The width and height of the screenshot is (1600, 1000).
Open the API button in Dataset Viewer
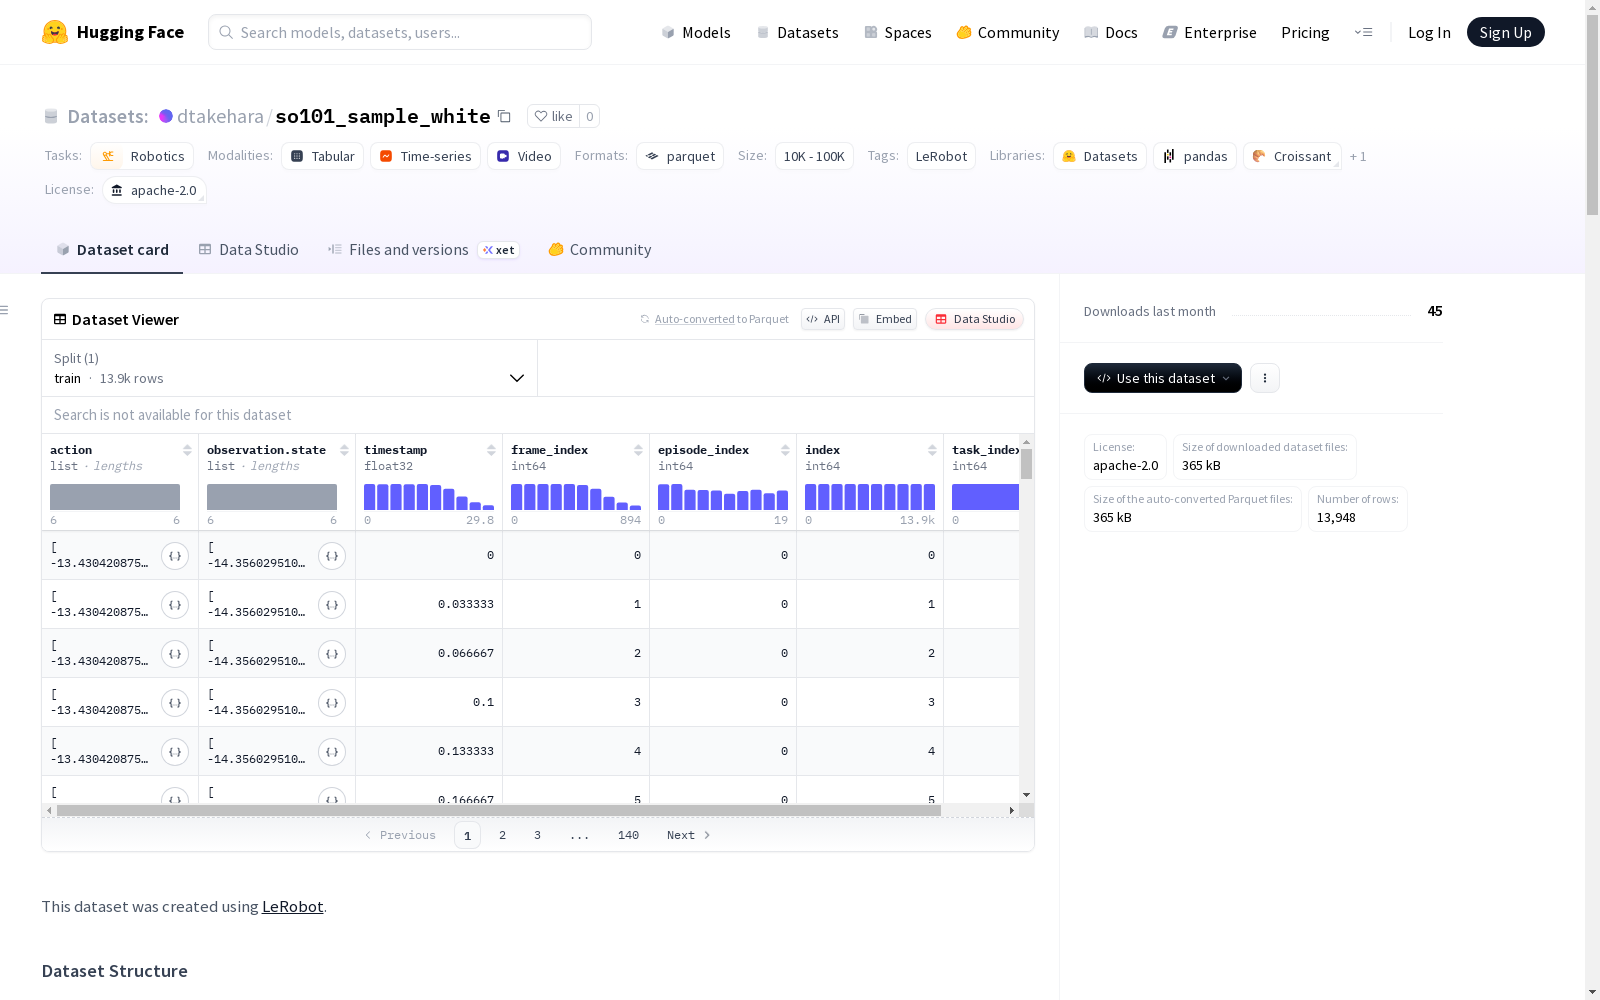coord(823,319)
